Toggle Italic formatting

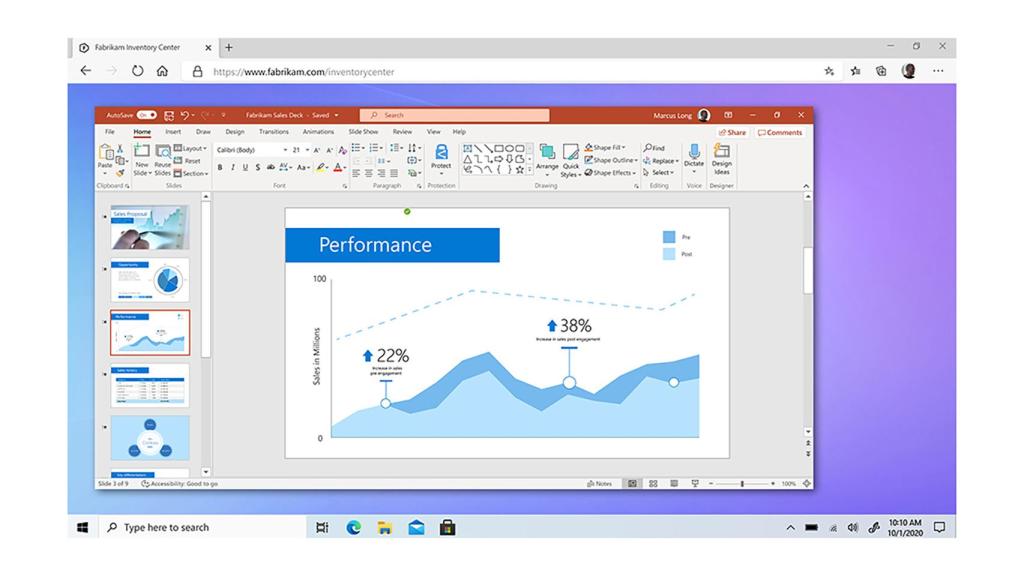tap(232, 168)
